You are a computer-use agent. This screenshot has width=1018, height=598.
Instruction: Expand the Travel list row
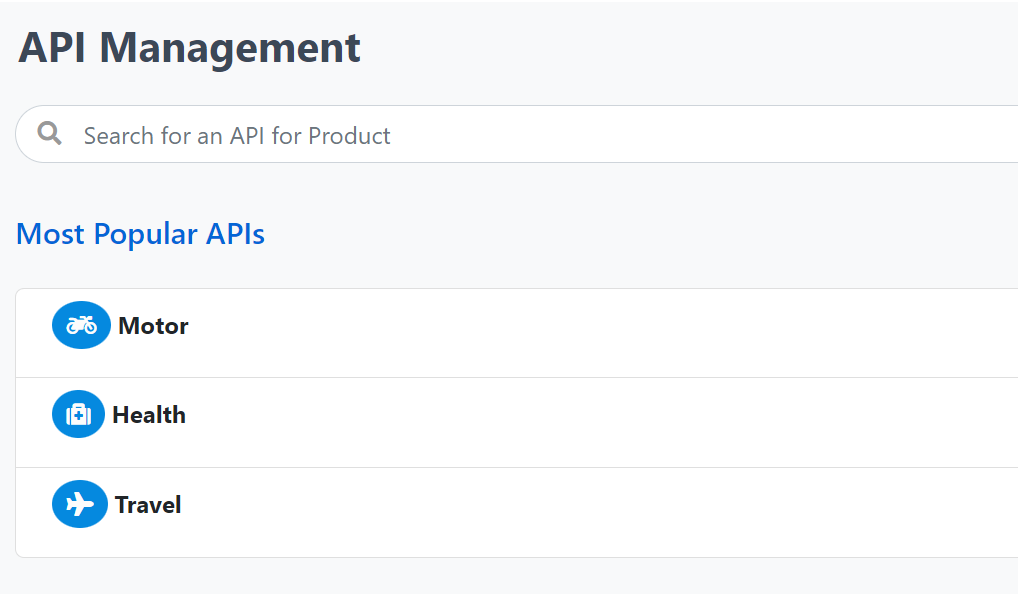coord(517,512)
